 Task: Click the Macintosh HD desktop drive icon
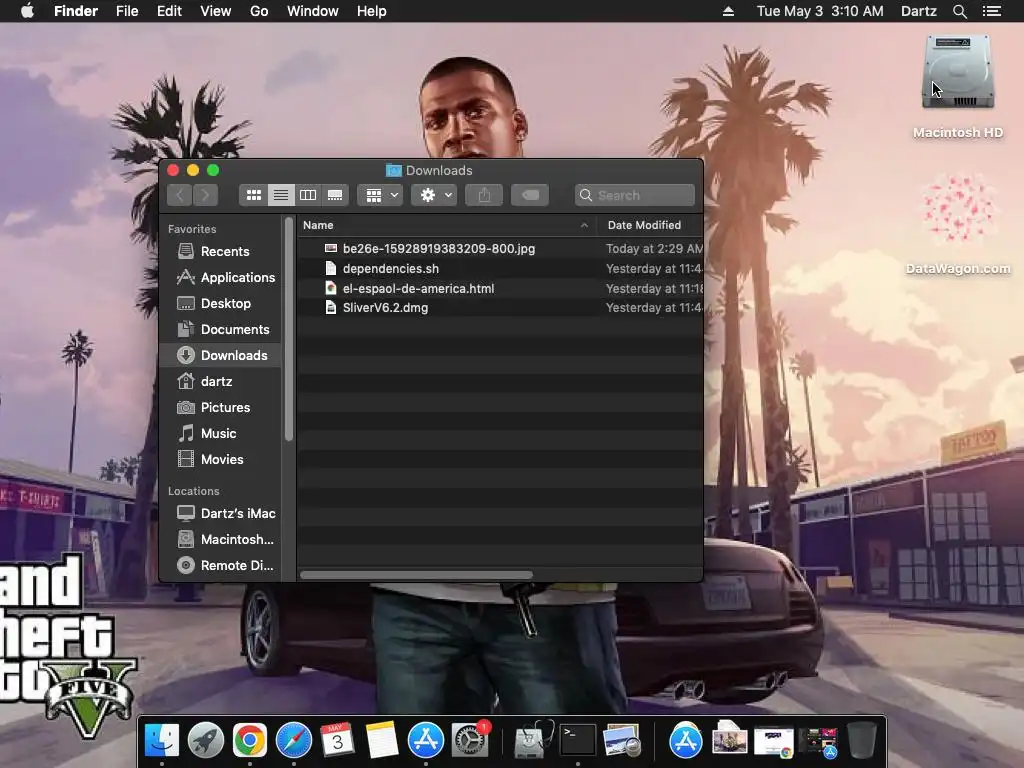958,73
